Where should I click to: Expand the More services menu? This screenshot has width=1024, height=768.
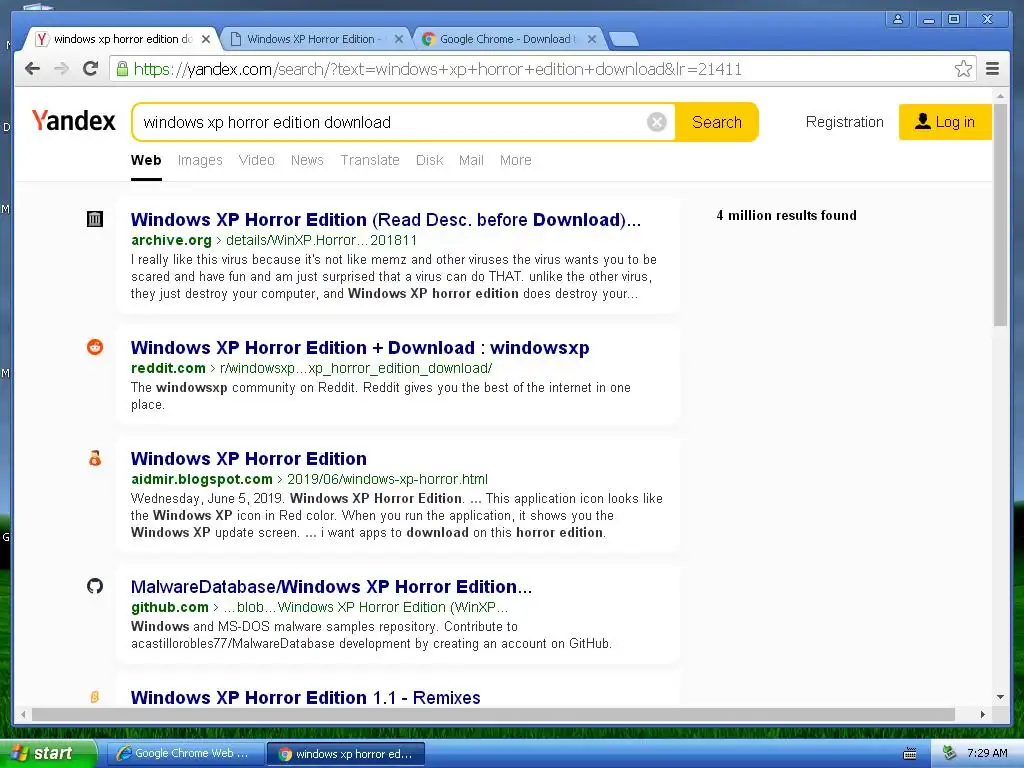[515, 160]
